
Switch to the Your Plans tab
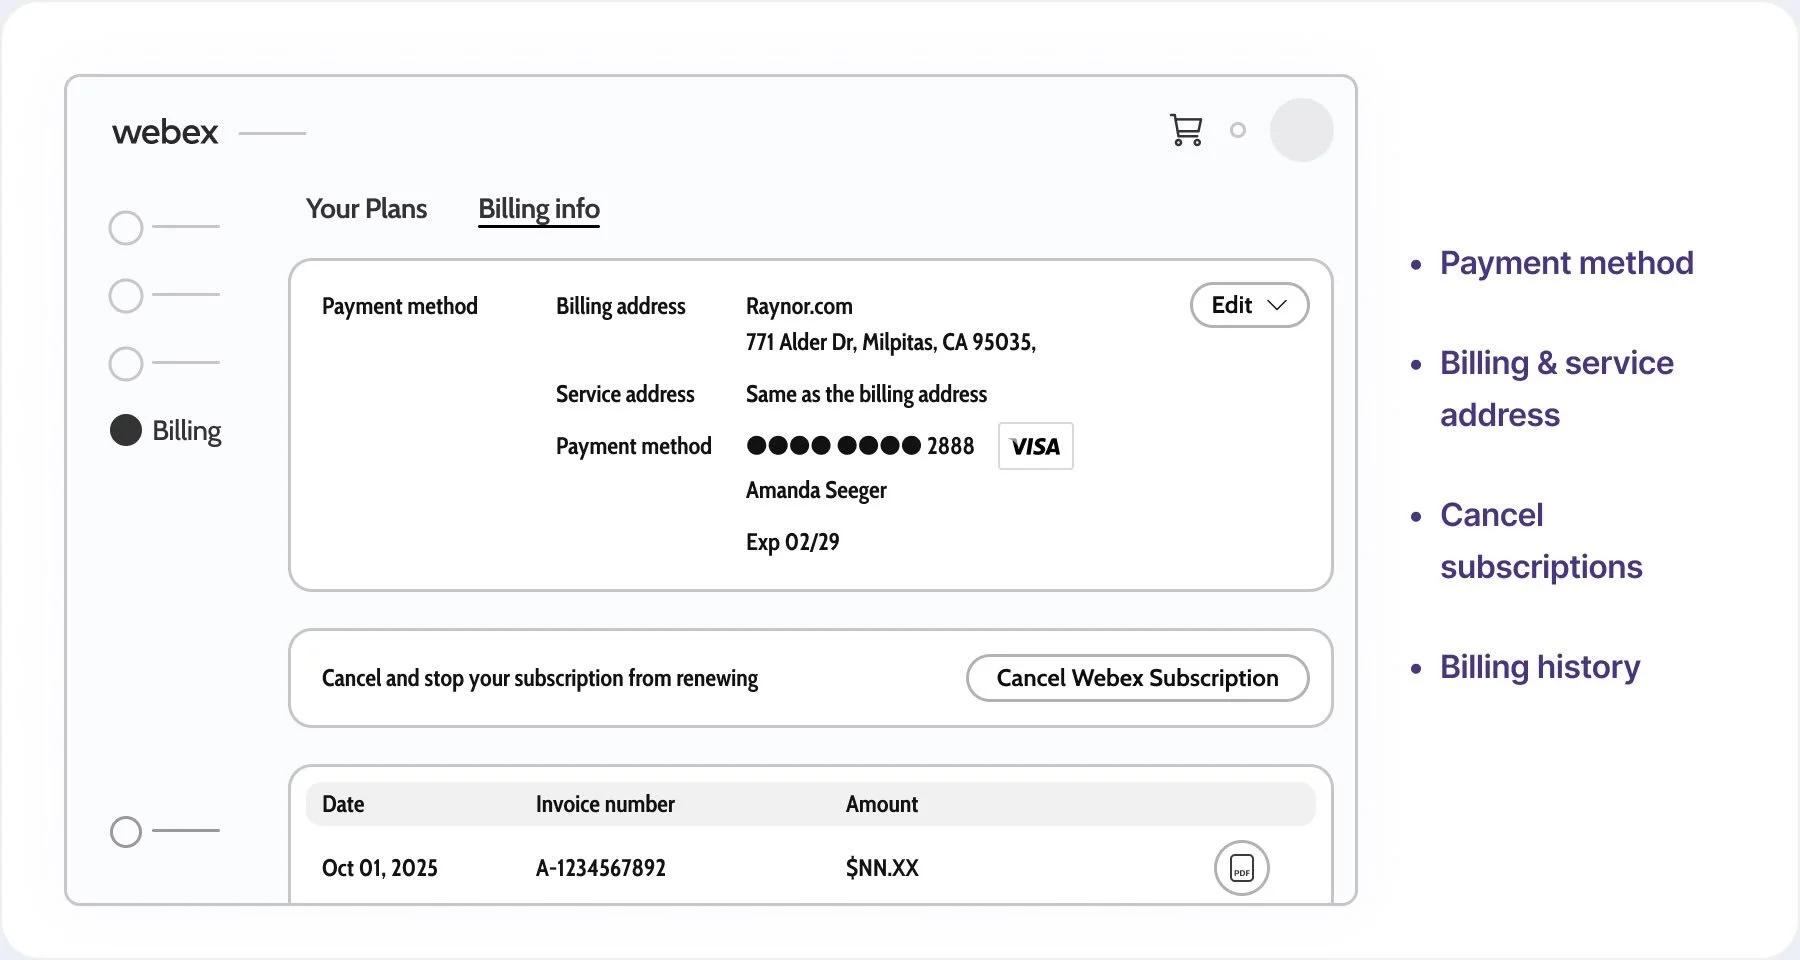(365, 208)
